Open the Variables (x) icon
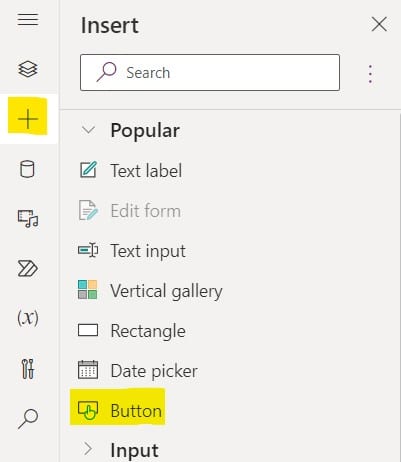 (28, 318)
